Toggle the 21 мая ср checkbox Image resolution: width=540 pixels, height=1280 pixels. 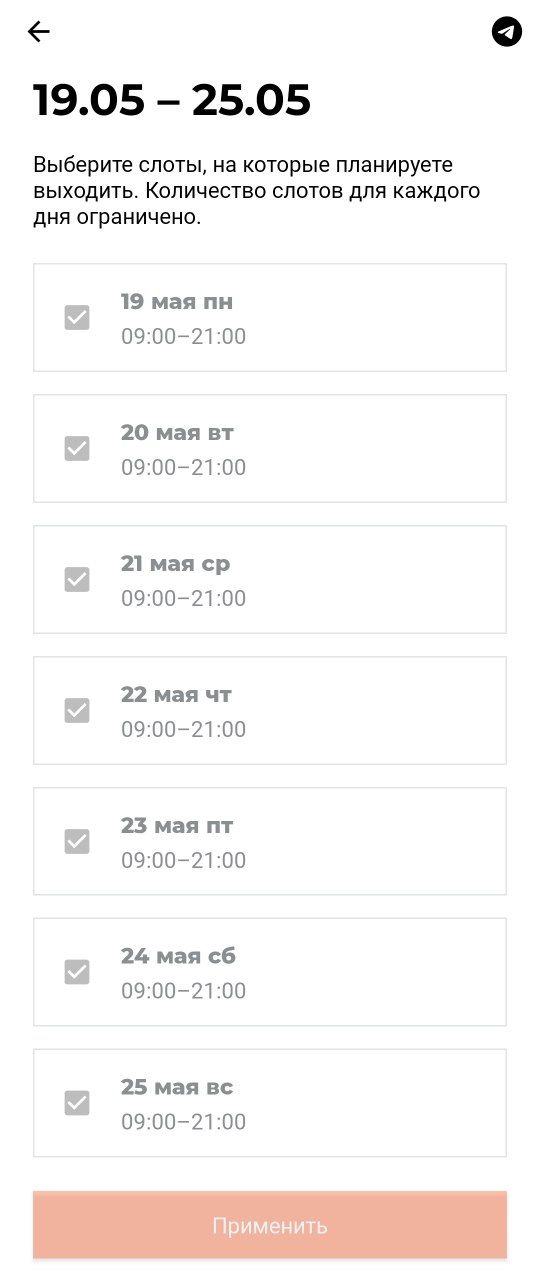pos(77,580)
